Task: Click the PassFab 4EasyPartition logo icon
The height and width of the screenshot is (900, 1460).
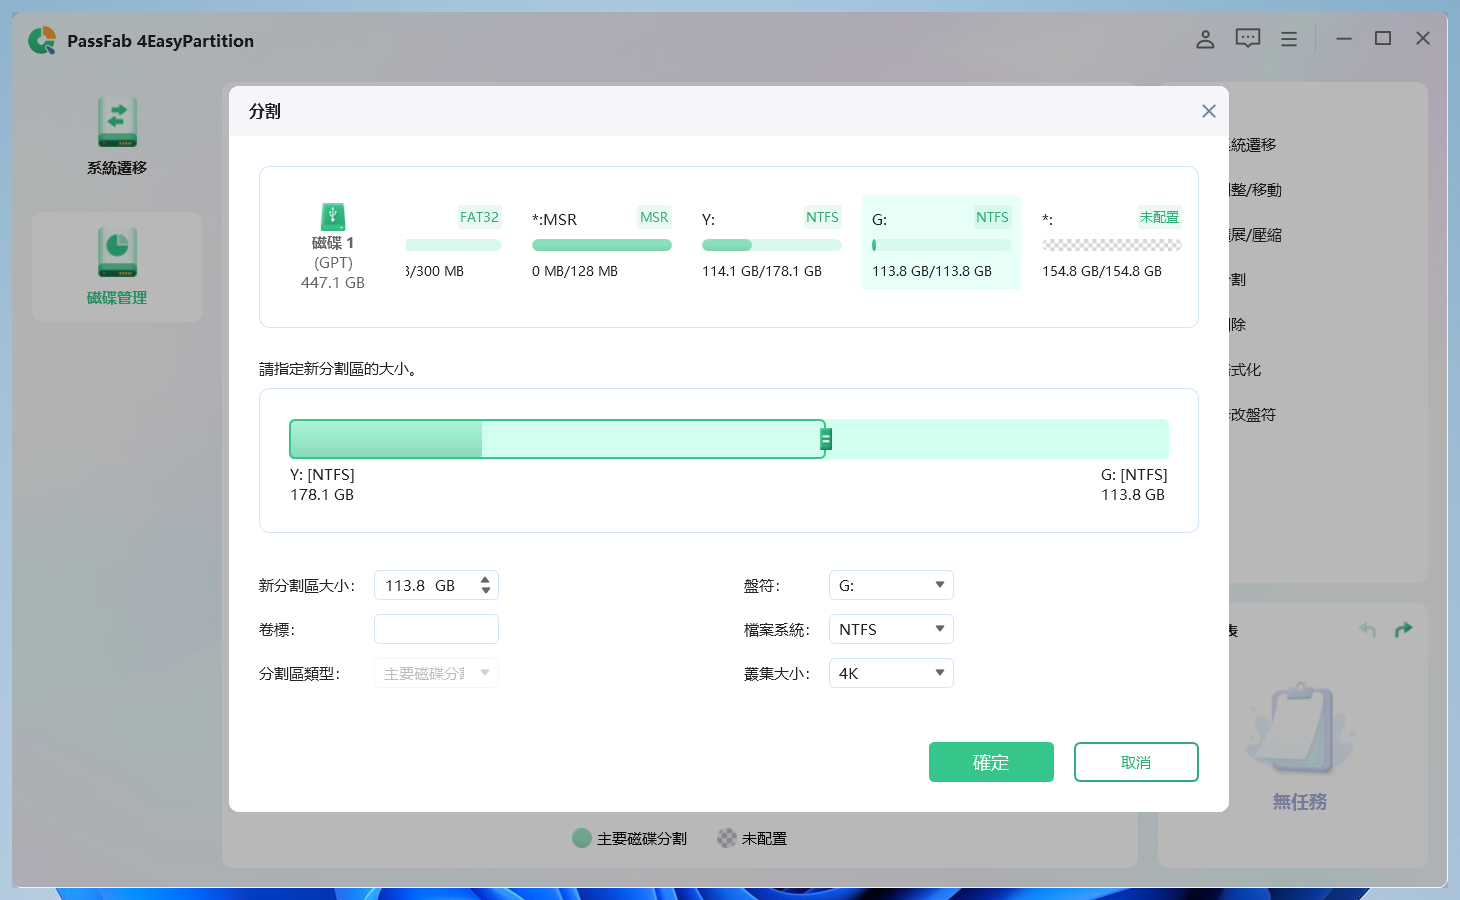Action: (x=42, y=41)
